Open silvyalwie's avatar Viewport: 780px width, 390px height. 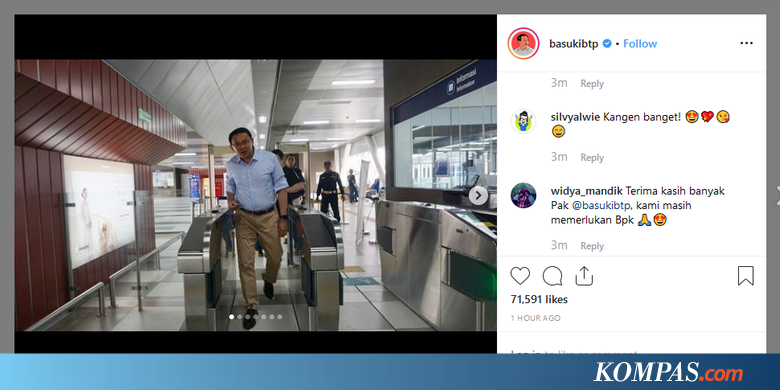pos(523,121)
